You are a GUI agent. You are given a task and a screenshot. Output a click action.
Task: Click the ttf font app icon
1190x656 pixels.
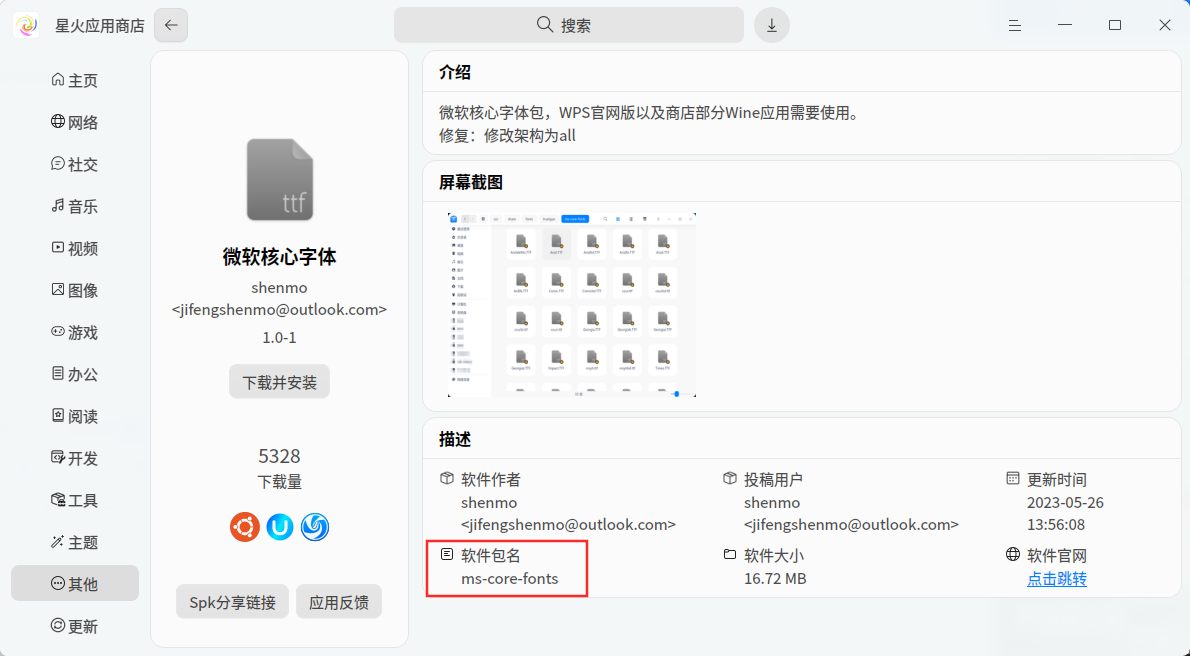(x=279, y=180)
